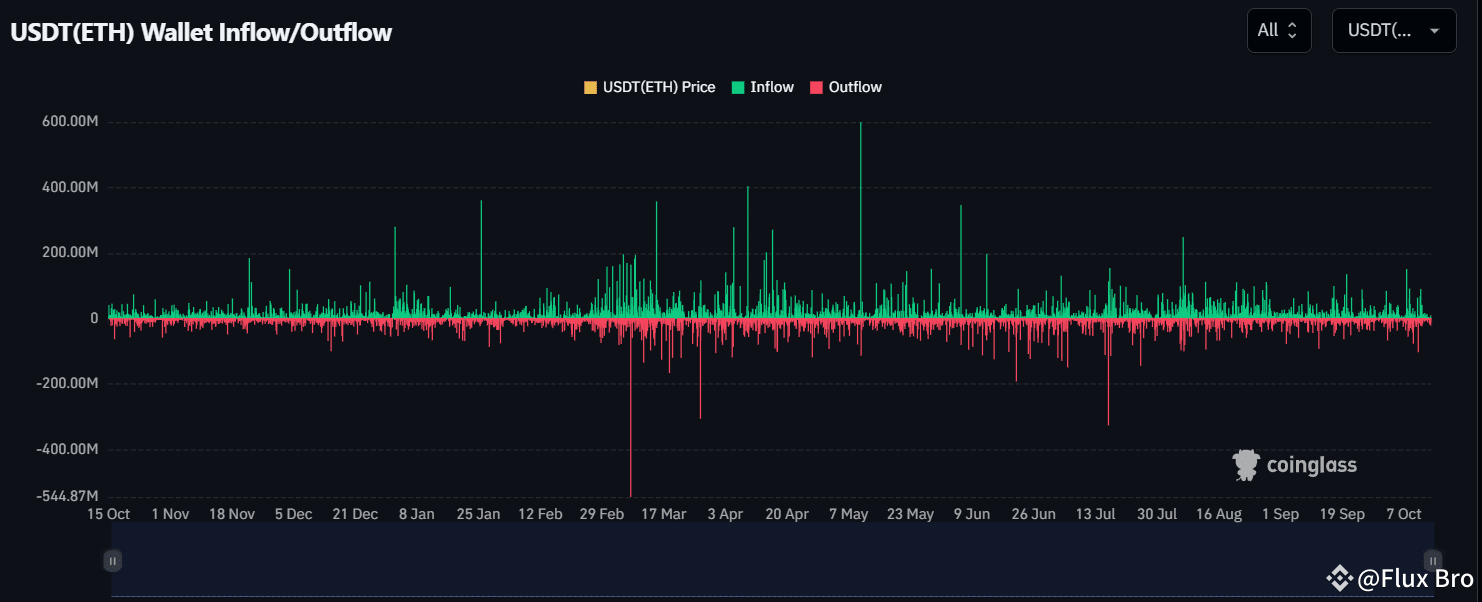Click the yellow USDT(ETH) Price legend swatch

tap(590, 87)
